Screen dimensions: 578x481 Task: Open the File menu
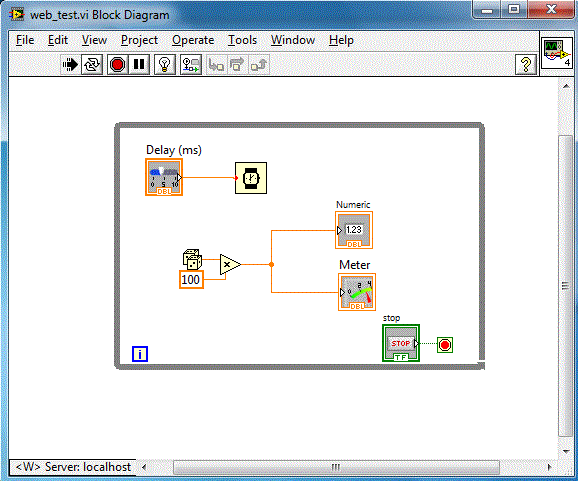tap(25, 40)
